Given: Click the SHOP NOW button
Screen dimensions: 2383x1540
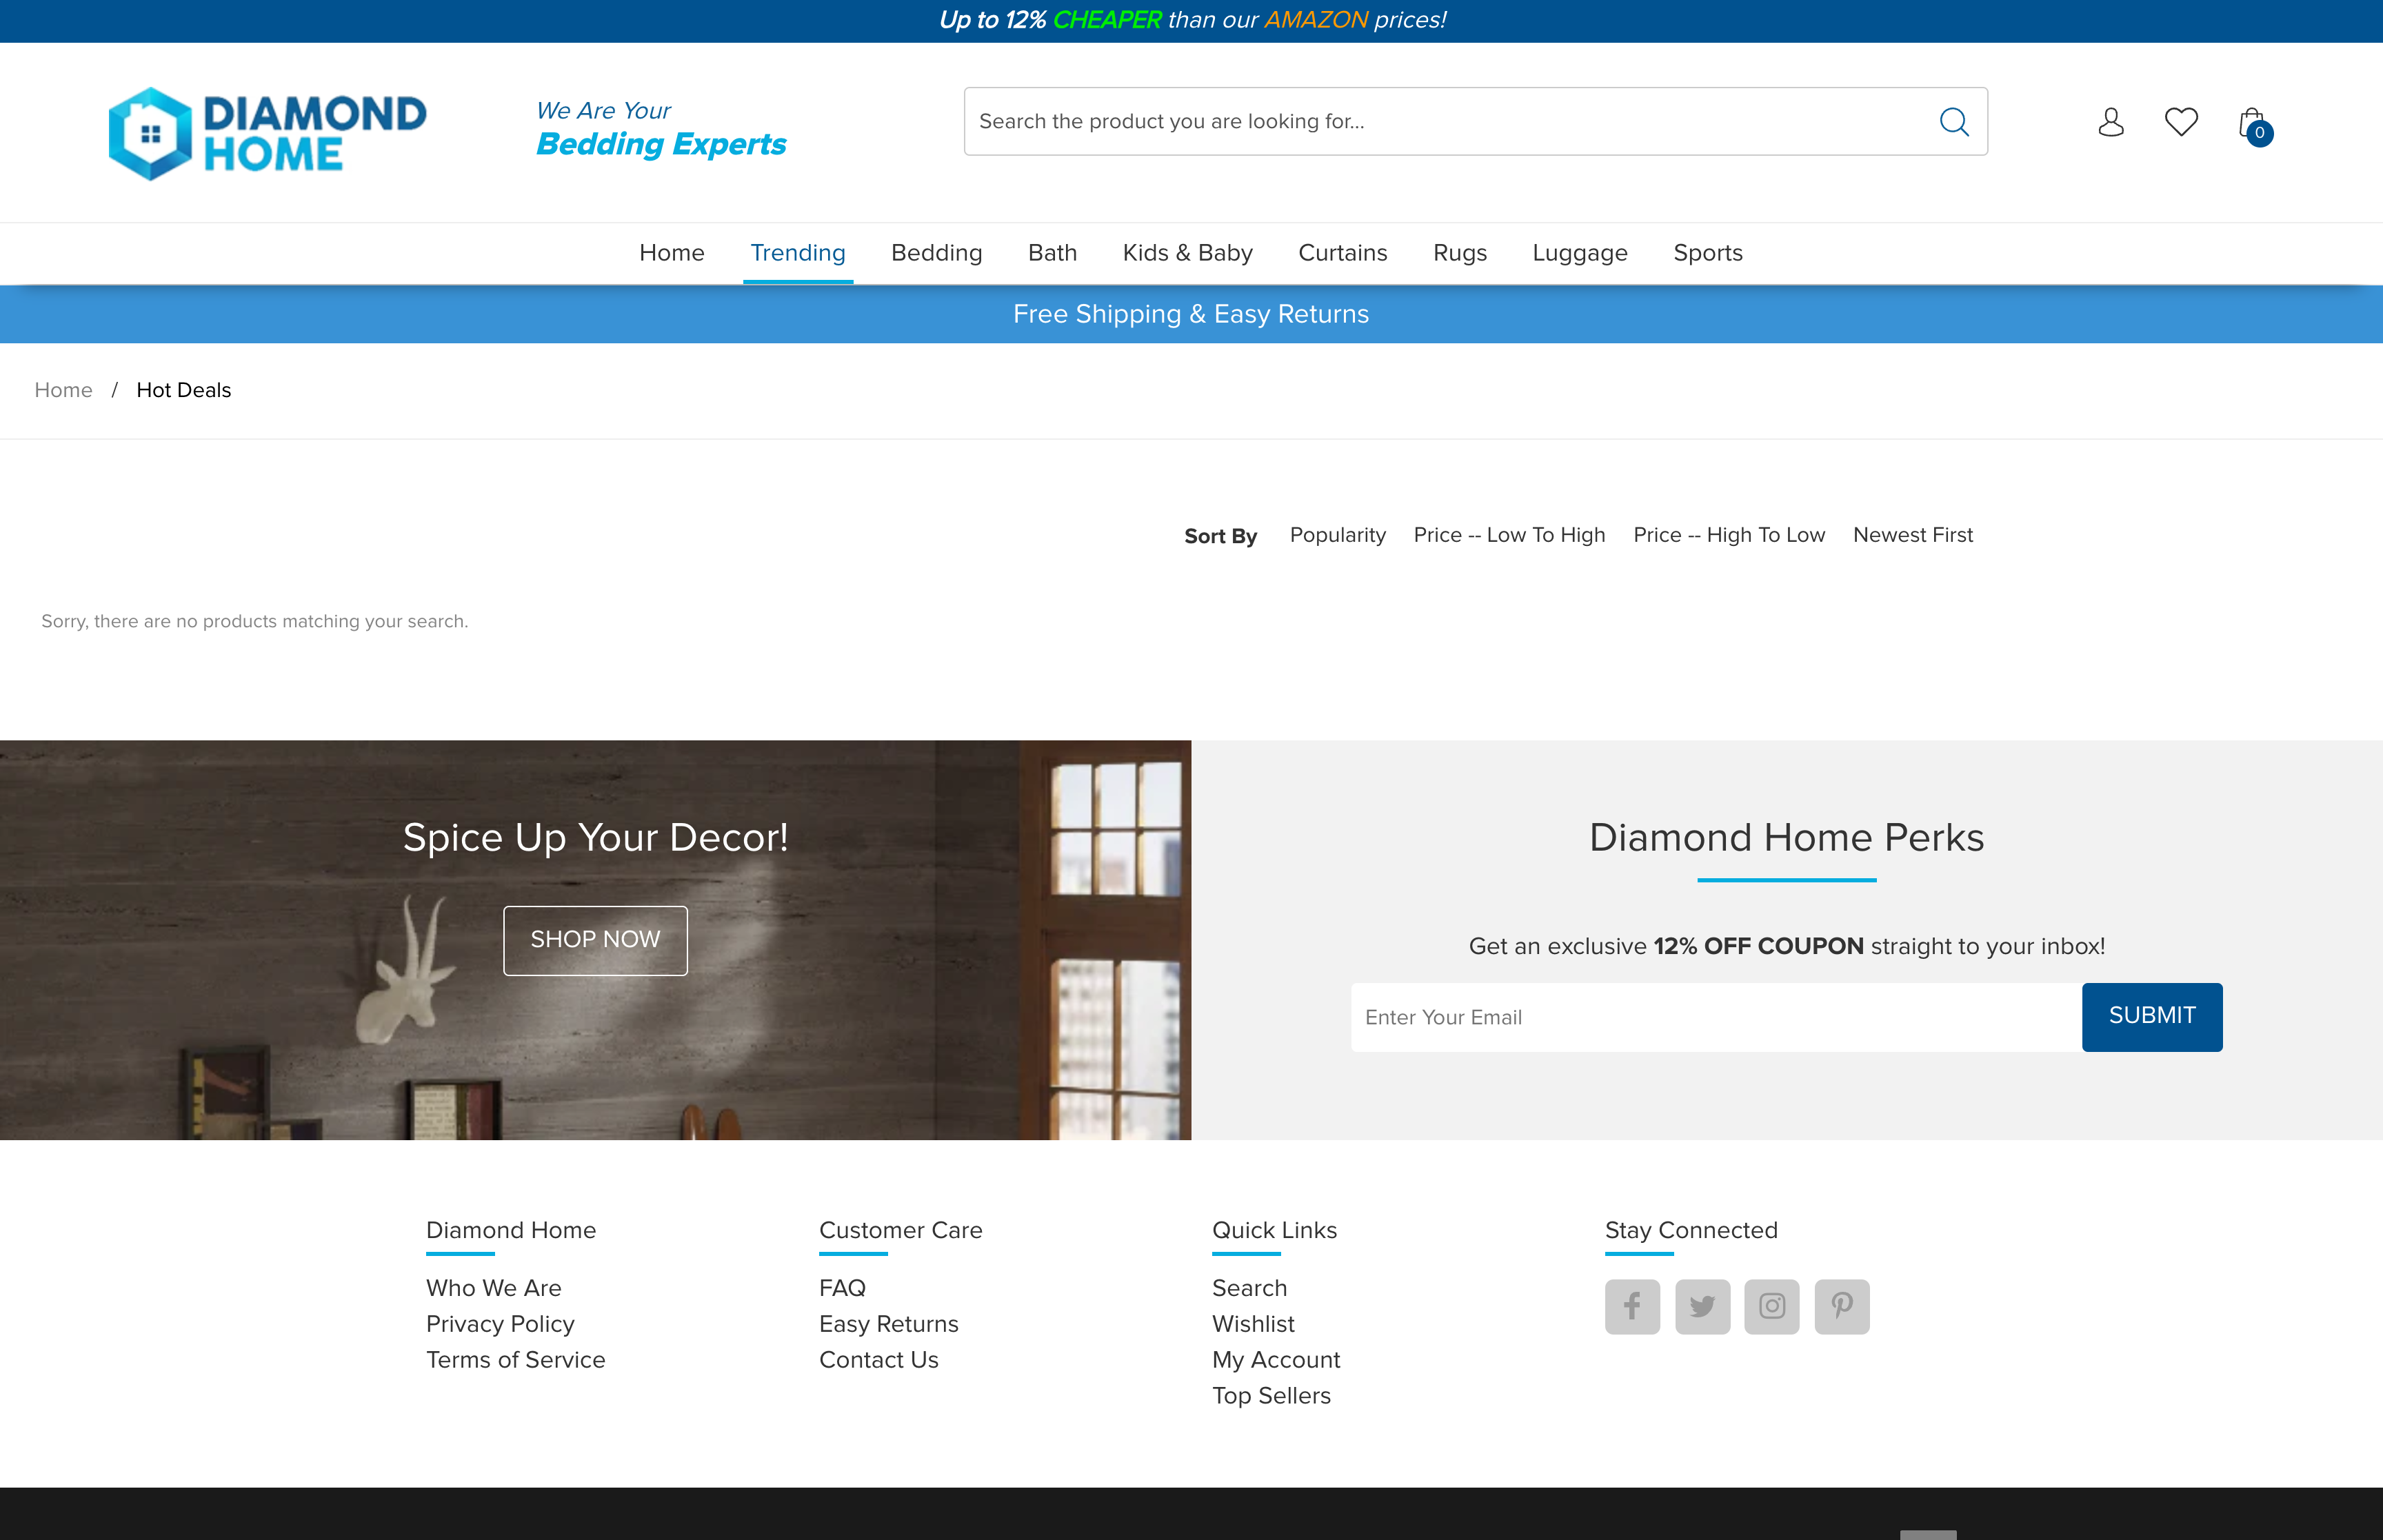Looking at the screenshot, I should [x=595, y=939].
